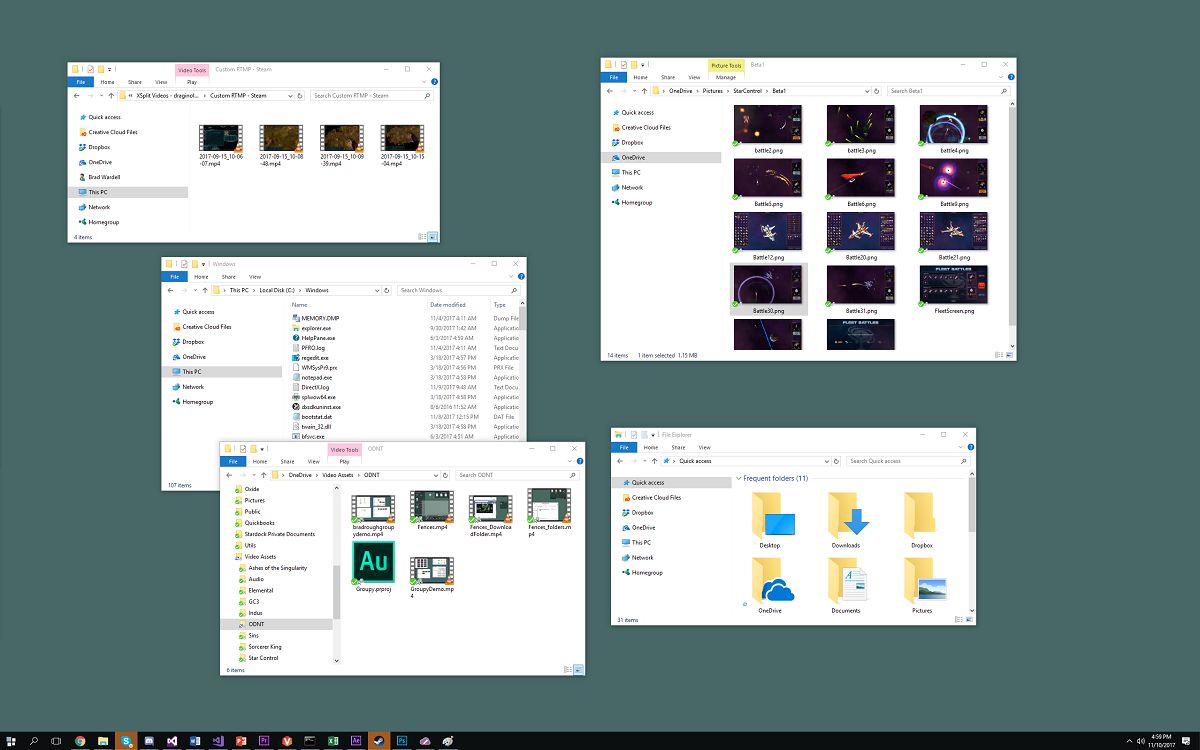The image size is (1200, 750).
Task: Open Task View on the taskbar
Action: (57, 741)
